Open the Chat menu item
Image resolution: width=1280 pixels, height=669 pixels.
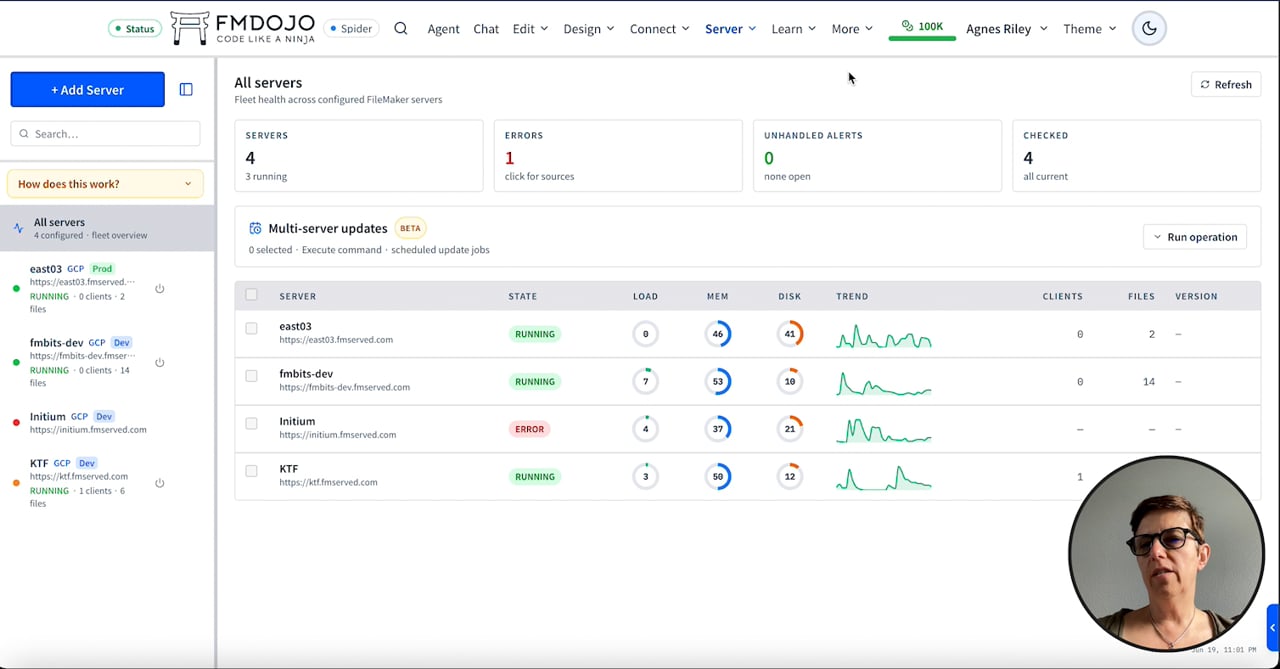pos(486,28)
